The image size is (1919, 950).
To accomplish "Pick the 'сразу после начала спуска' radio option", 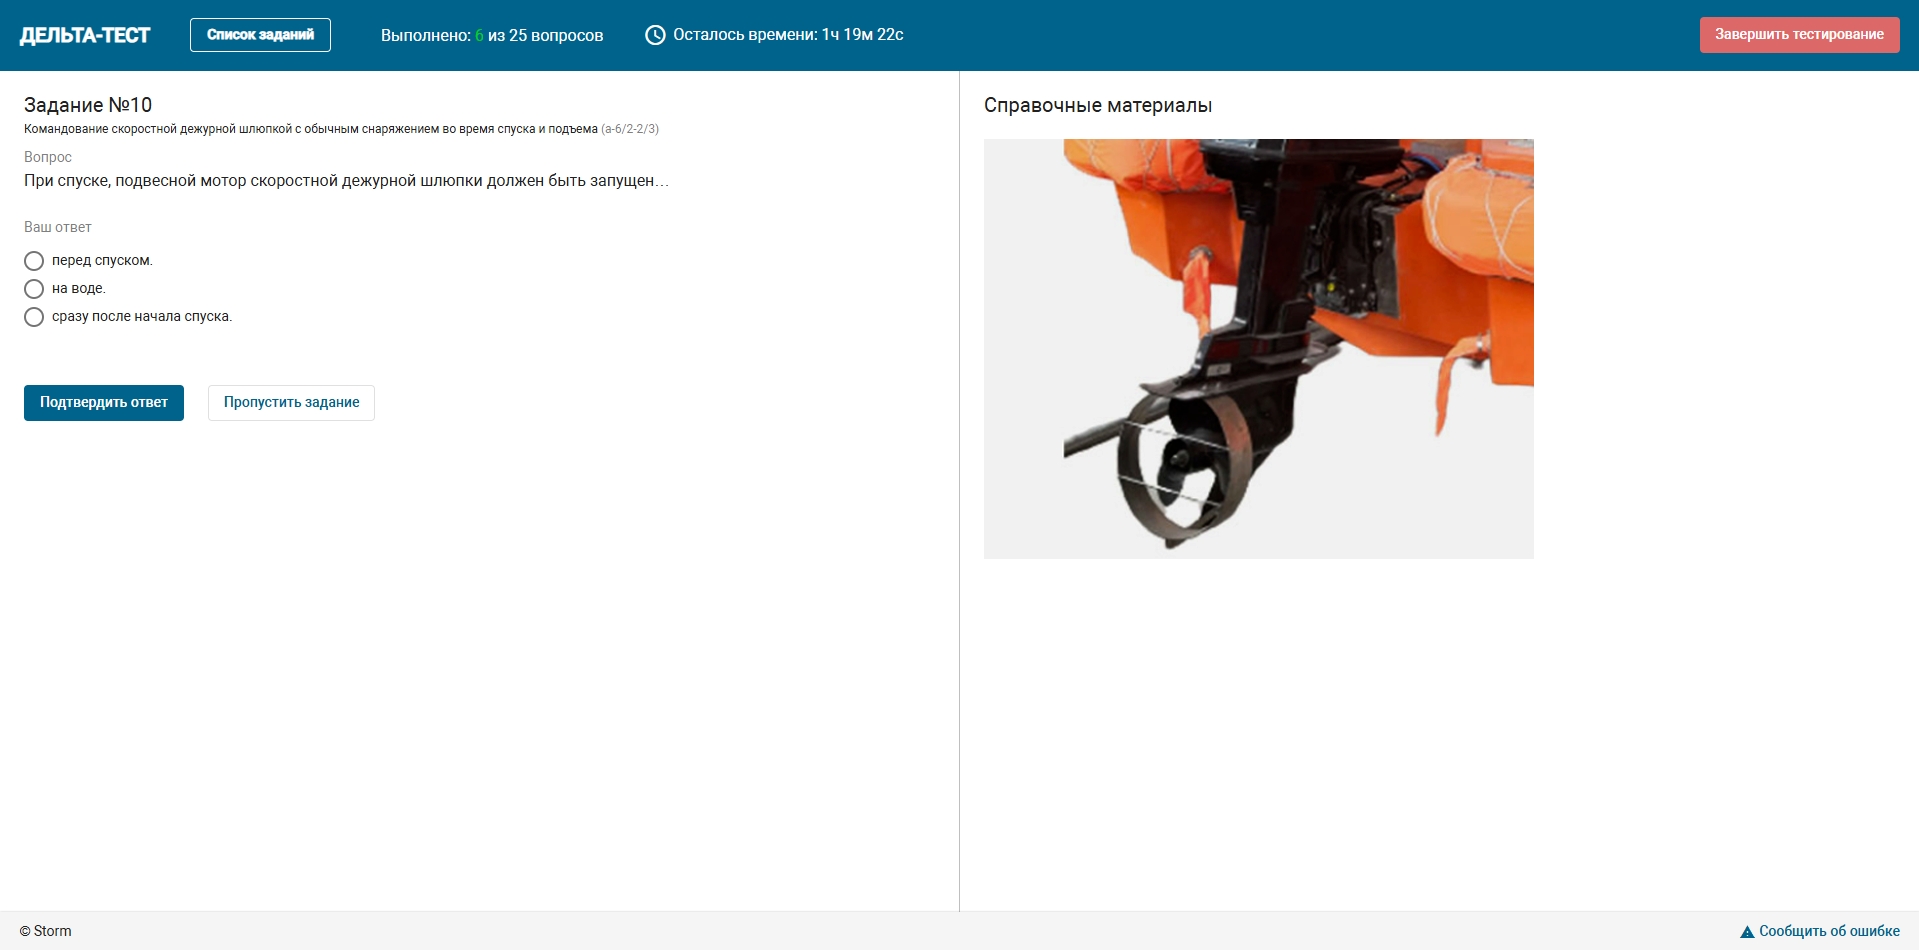I will 34,317.
